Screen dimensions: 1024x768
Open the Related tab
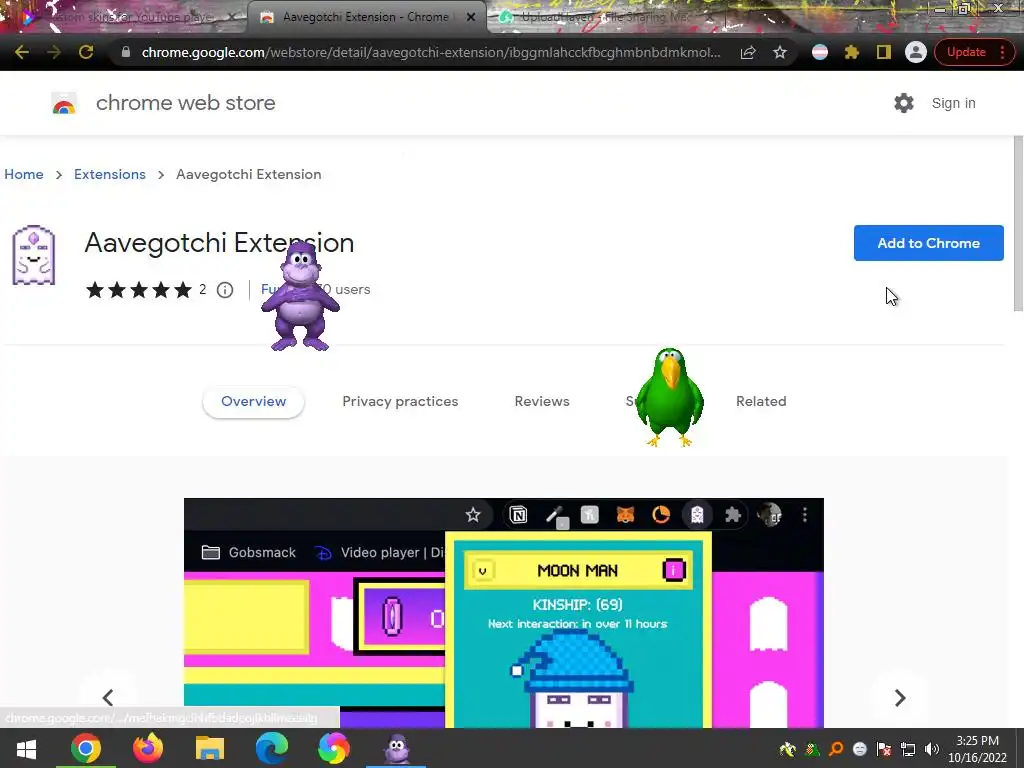pos(761,402)
